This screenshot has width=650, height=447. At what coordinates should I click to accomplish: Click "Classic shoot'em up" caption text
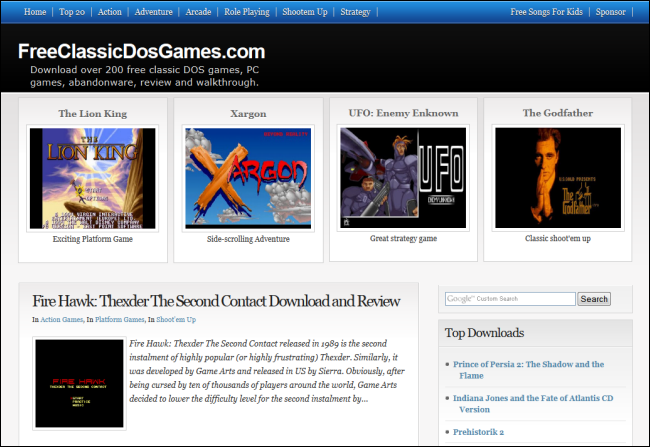[558, 238]
